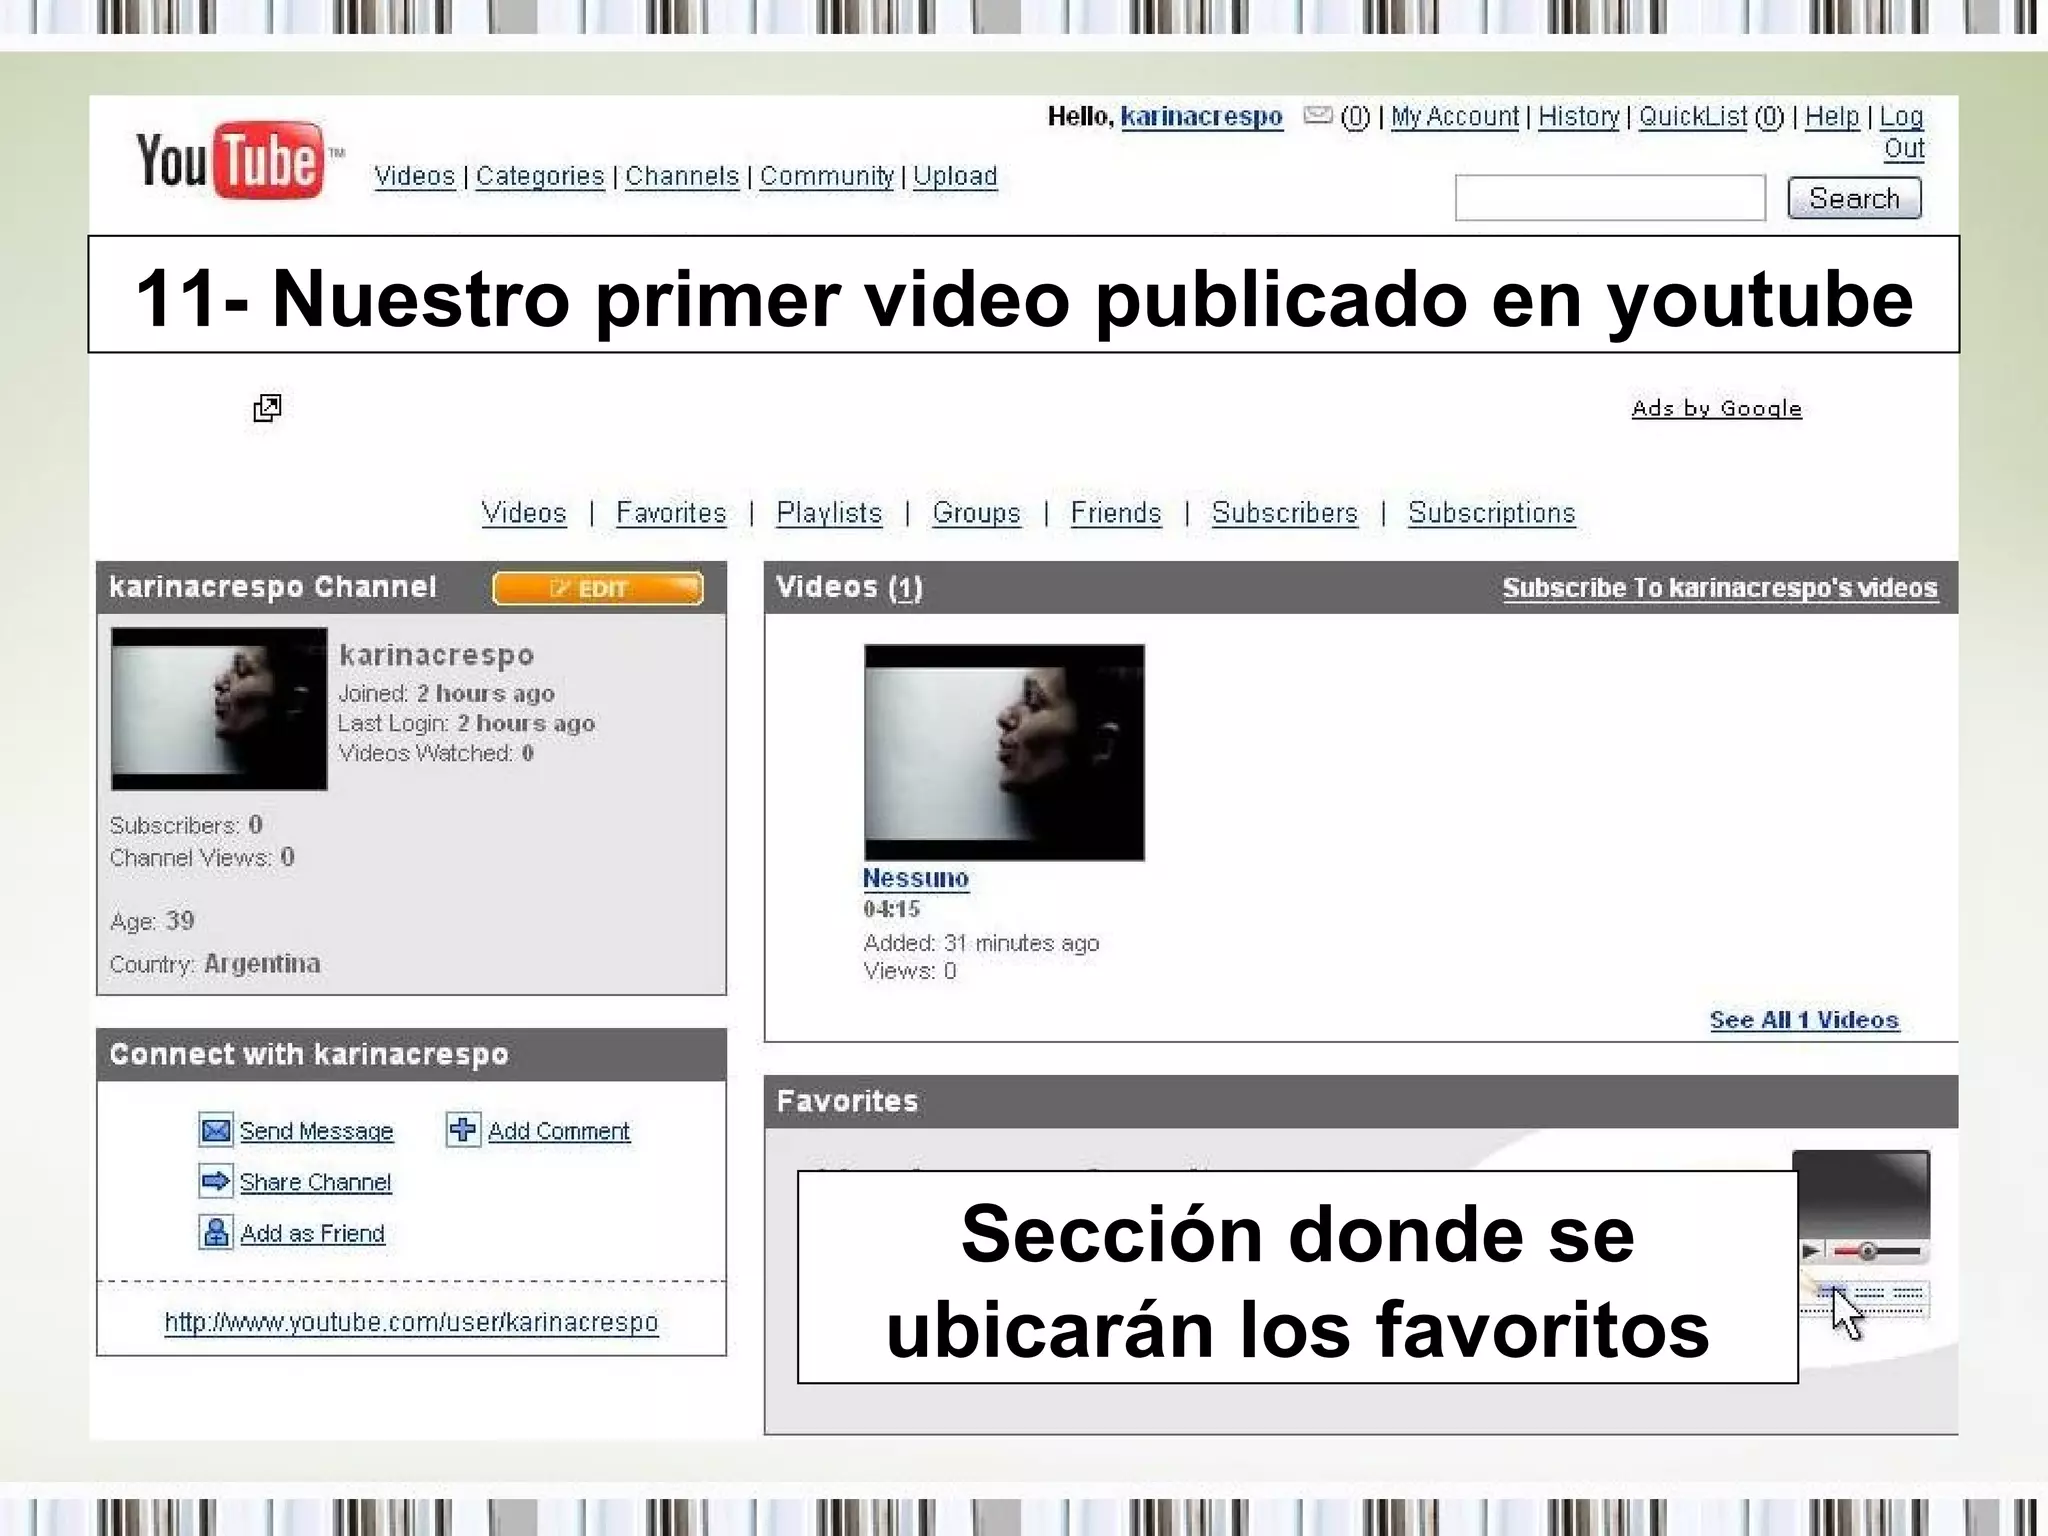
Task: Click 'Country: Argentina' text
Action: pyautogui.click(x=215, y=964)
